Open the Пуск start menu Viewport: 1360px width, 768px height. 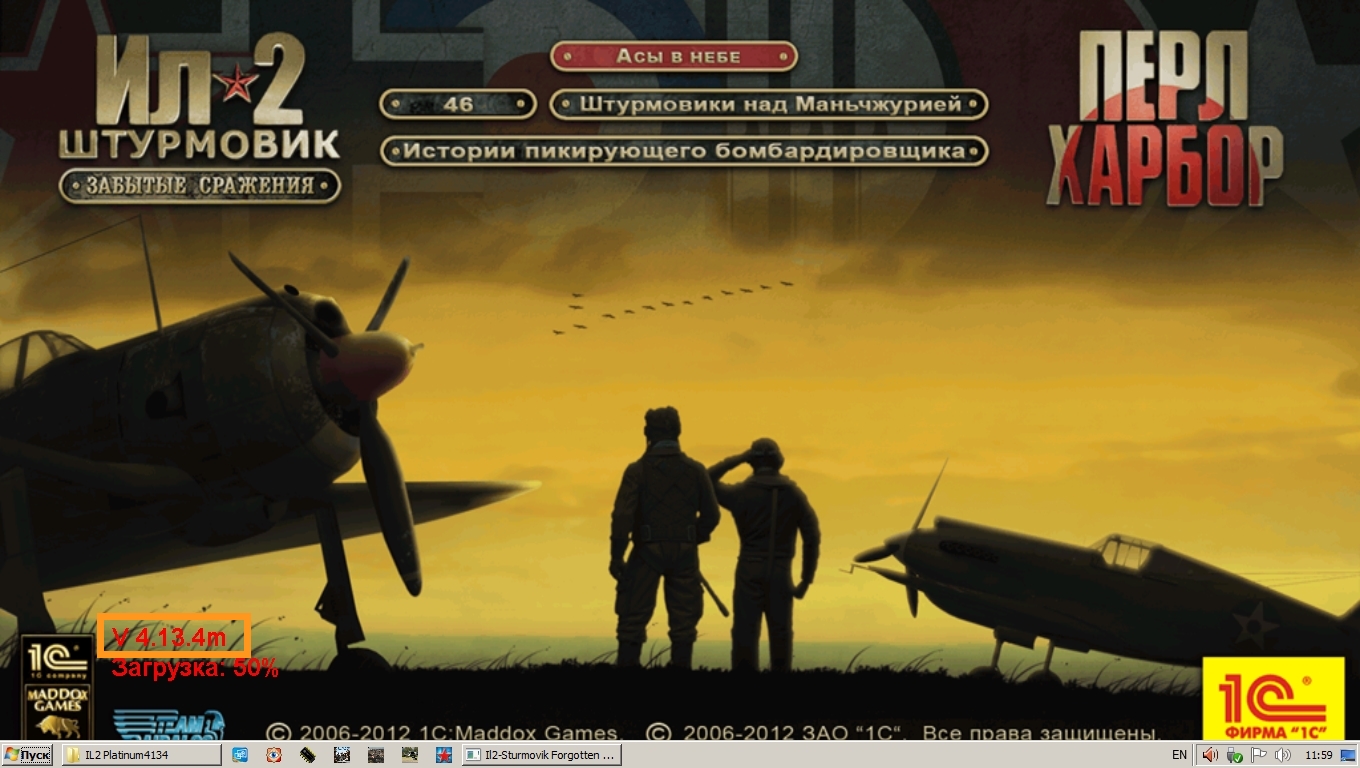(x=28, y=754)
